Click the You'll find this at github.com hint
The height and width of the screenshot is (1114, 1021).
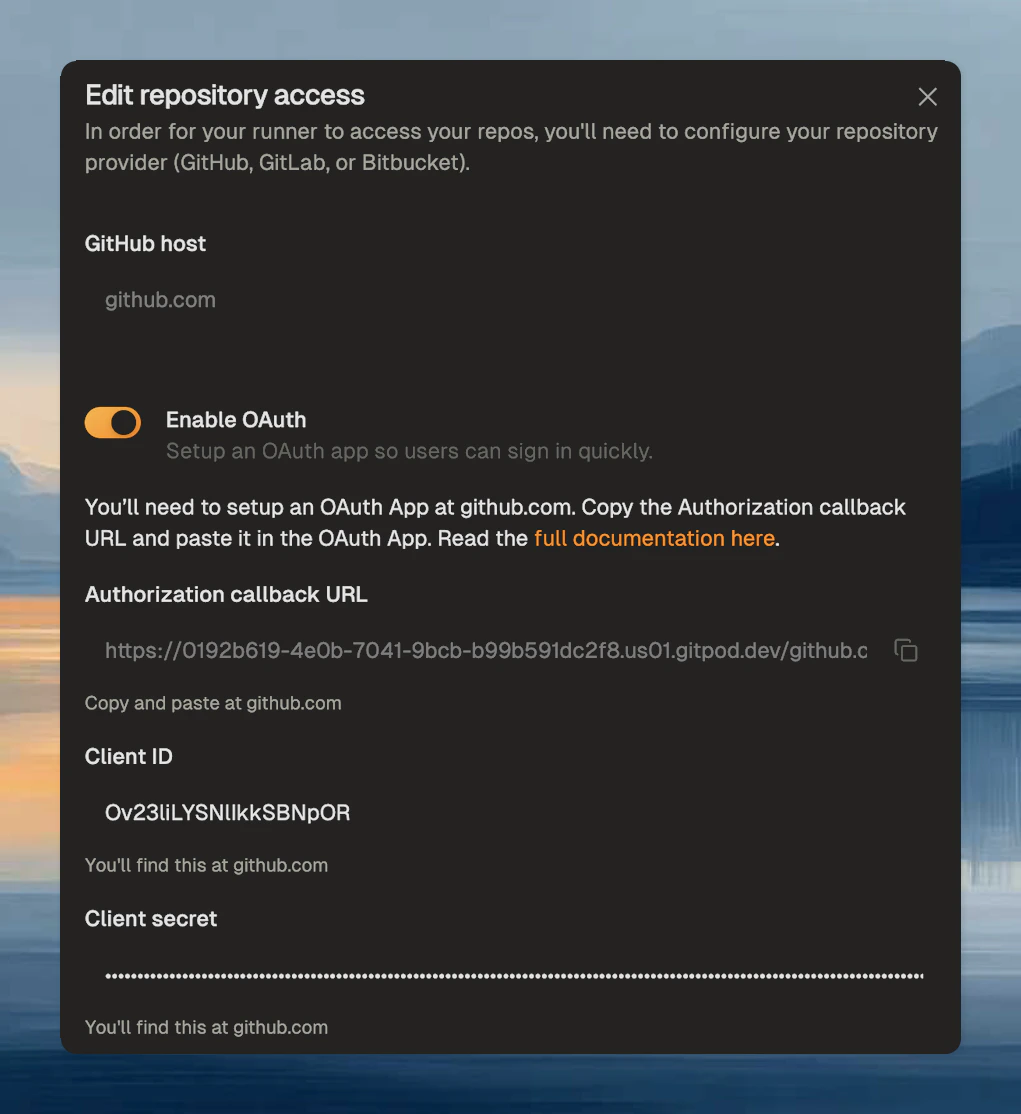[206, 865]
